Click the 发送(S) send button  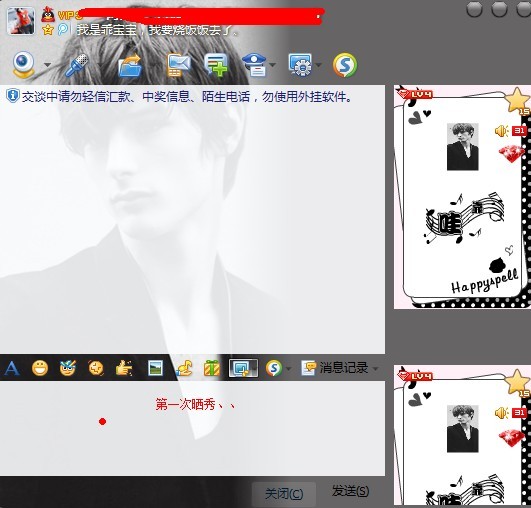coord(350,491)
